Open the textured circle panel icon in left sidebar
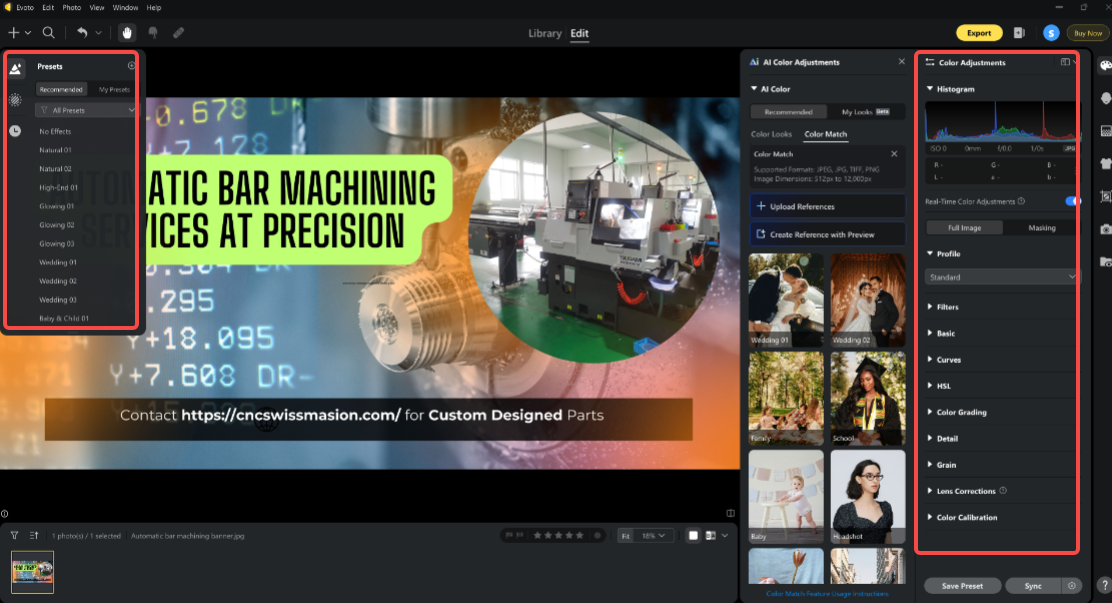 [15, 100]
